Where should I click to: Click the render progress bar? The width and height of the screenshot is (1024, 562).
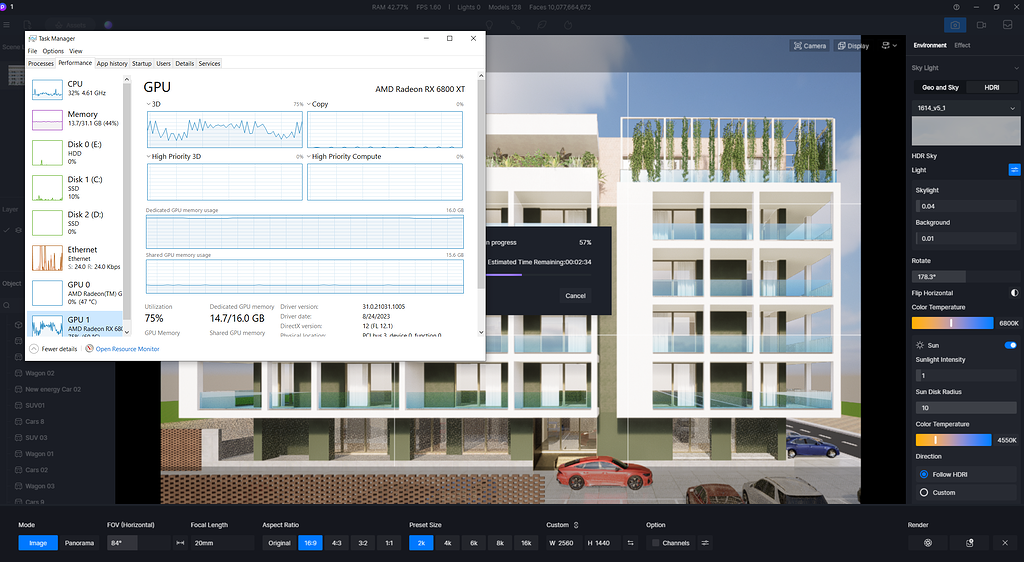click(539, 275)
